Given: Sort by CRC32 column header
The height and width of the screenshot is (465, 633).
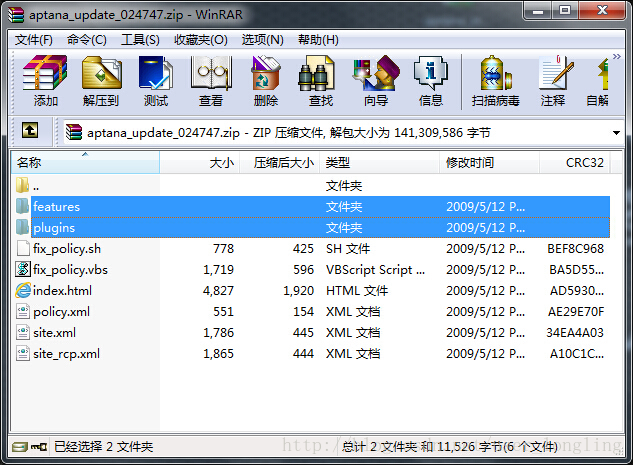Looking at the screenshot, I should pos(575,162).
